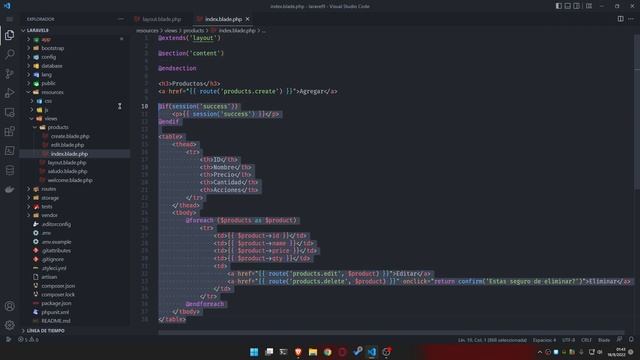Open Source Control view in activity bar
640x360 pixels.
[9, 73]
